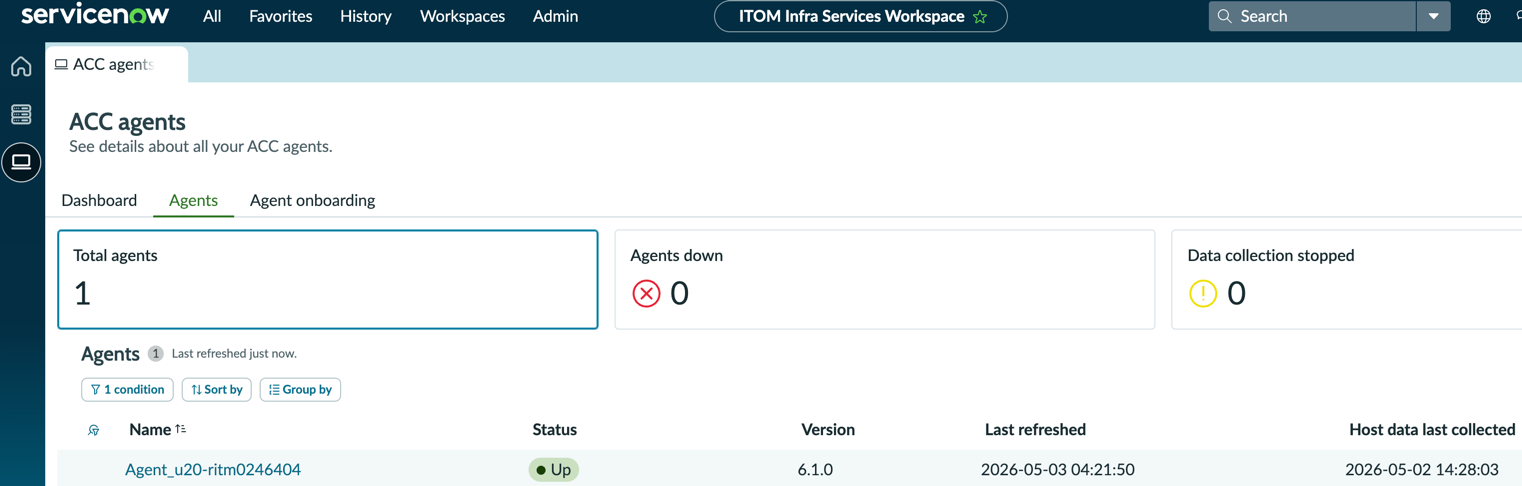
Task: Select the ACC agents laptop sidebar icon
Action: [x=21, y=162]
